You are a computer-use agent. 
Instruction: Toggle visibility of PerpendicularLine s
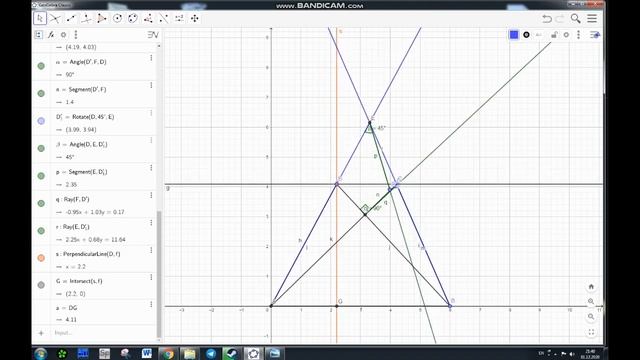pos(41,258)
